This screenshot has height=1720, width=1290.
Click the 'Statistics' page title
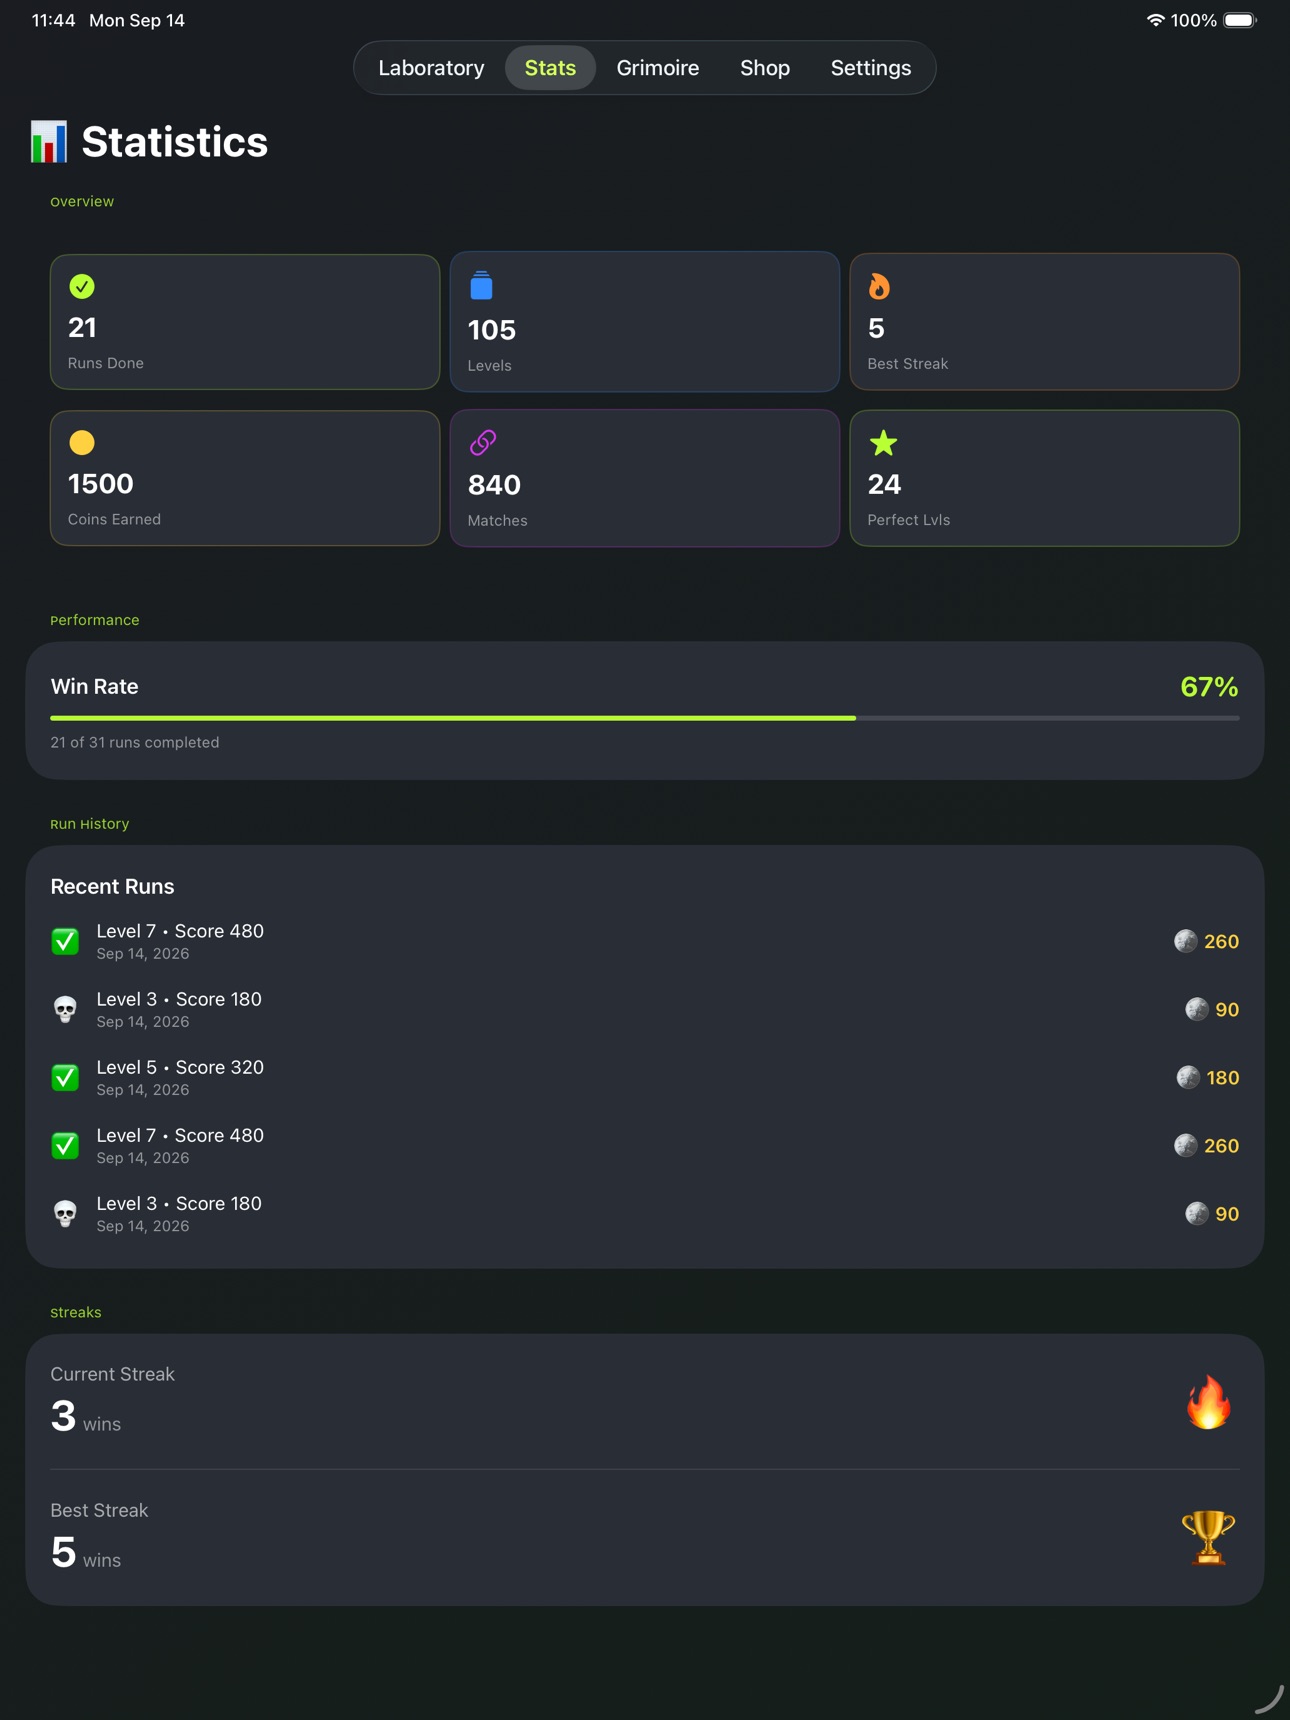[x=174, y=142]
